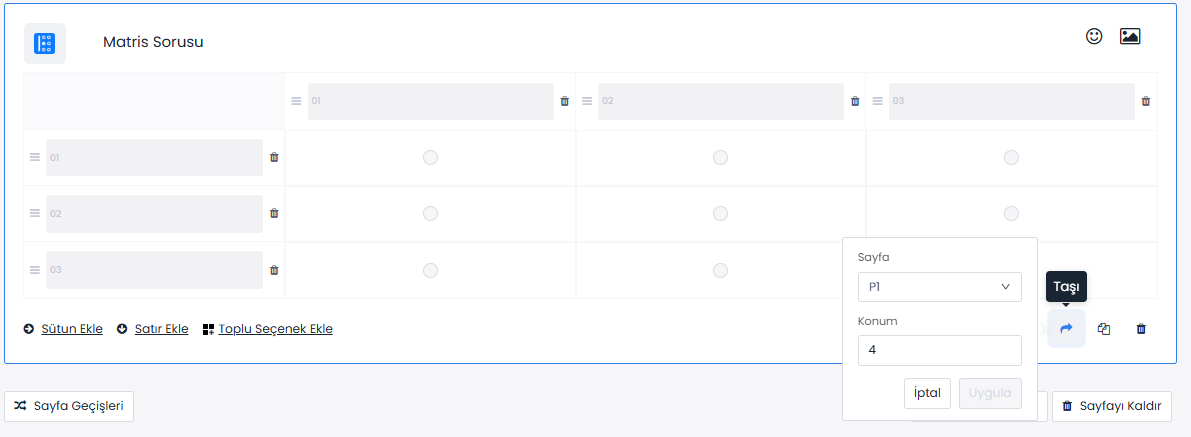1191x437 pixels.
Task: Delete column 03 with trash icon
Action: [x=1146, y=101]
